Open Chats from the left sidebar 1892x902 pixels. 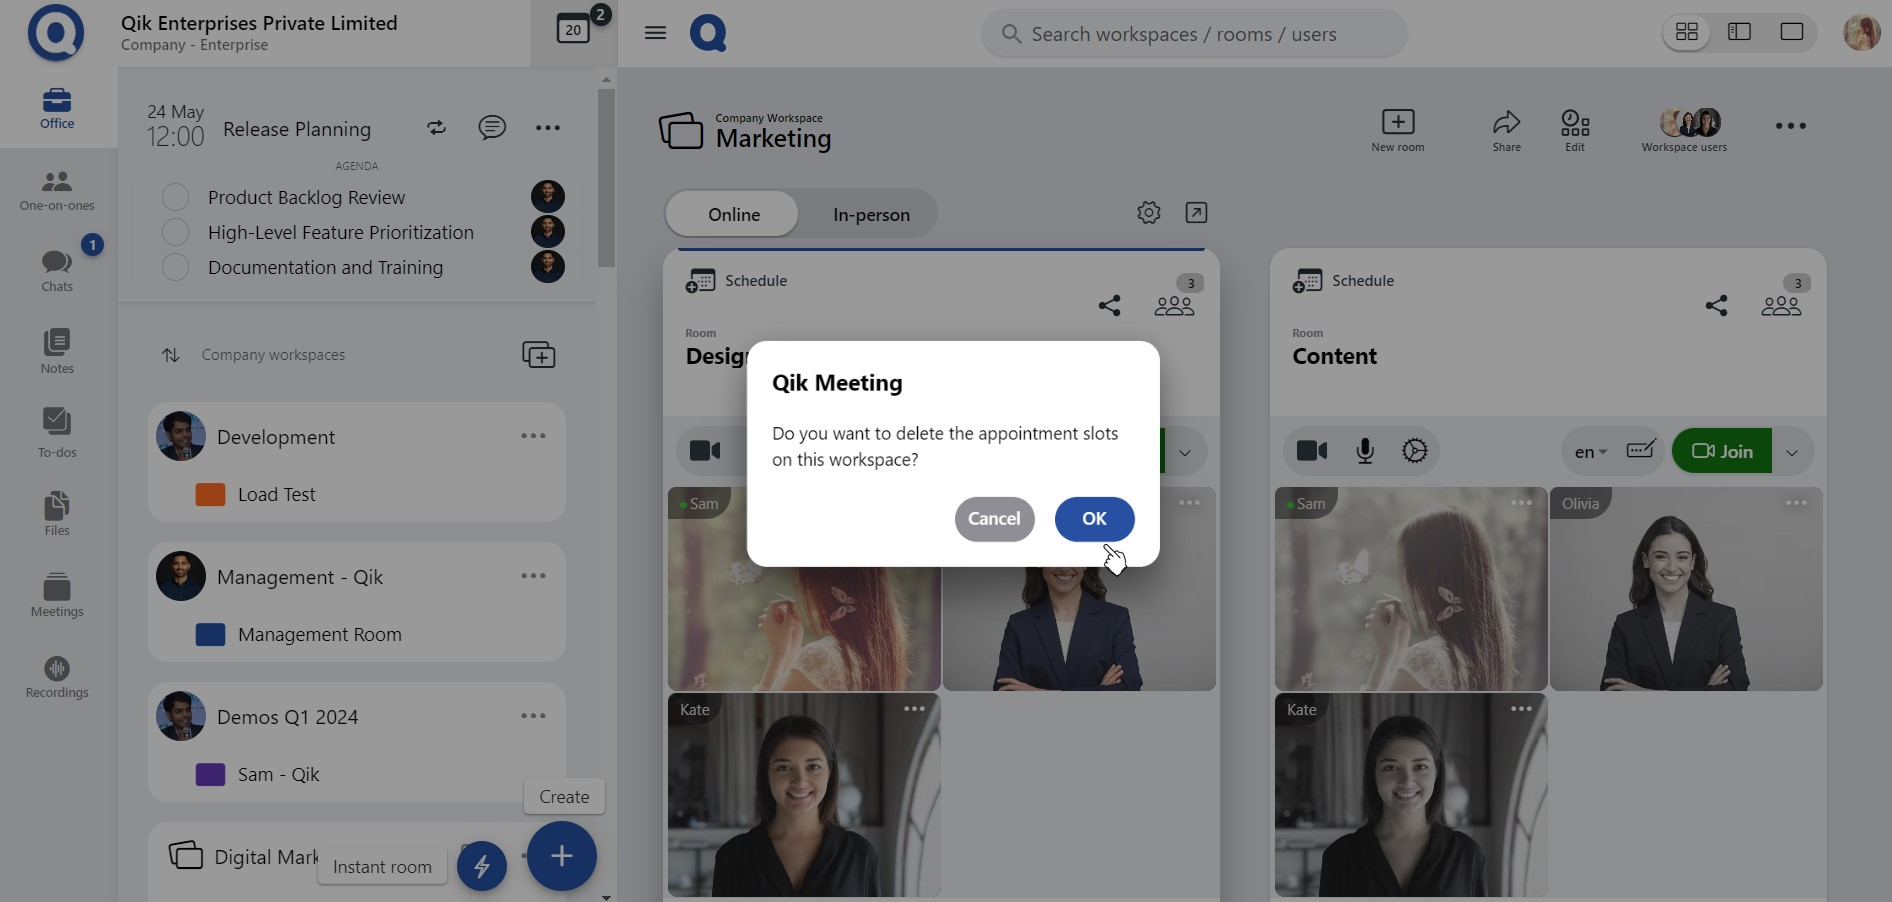point(57,271)
